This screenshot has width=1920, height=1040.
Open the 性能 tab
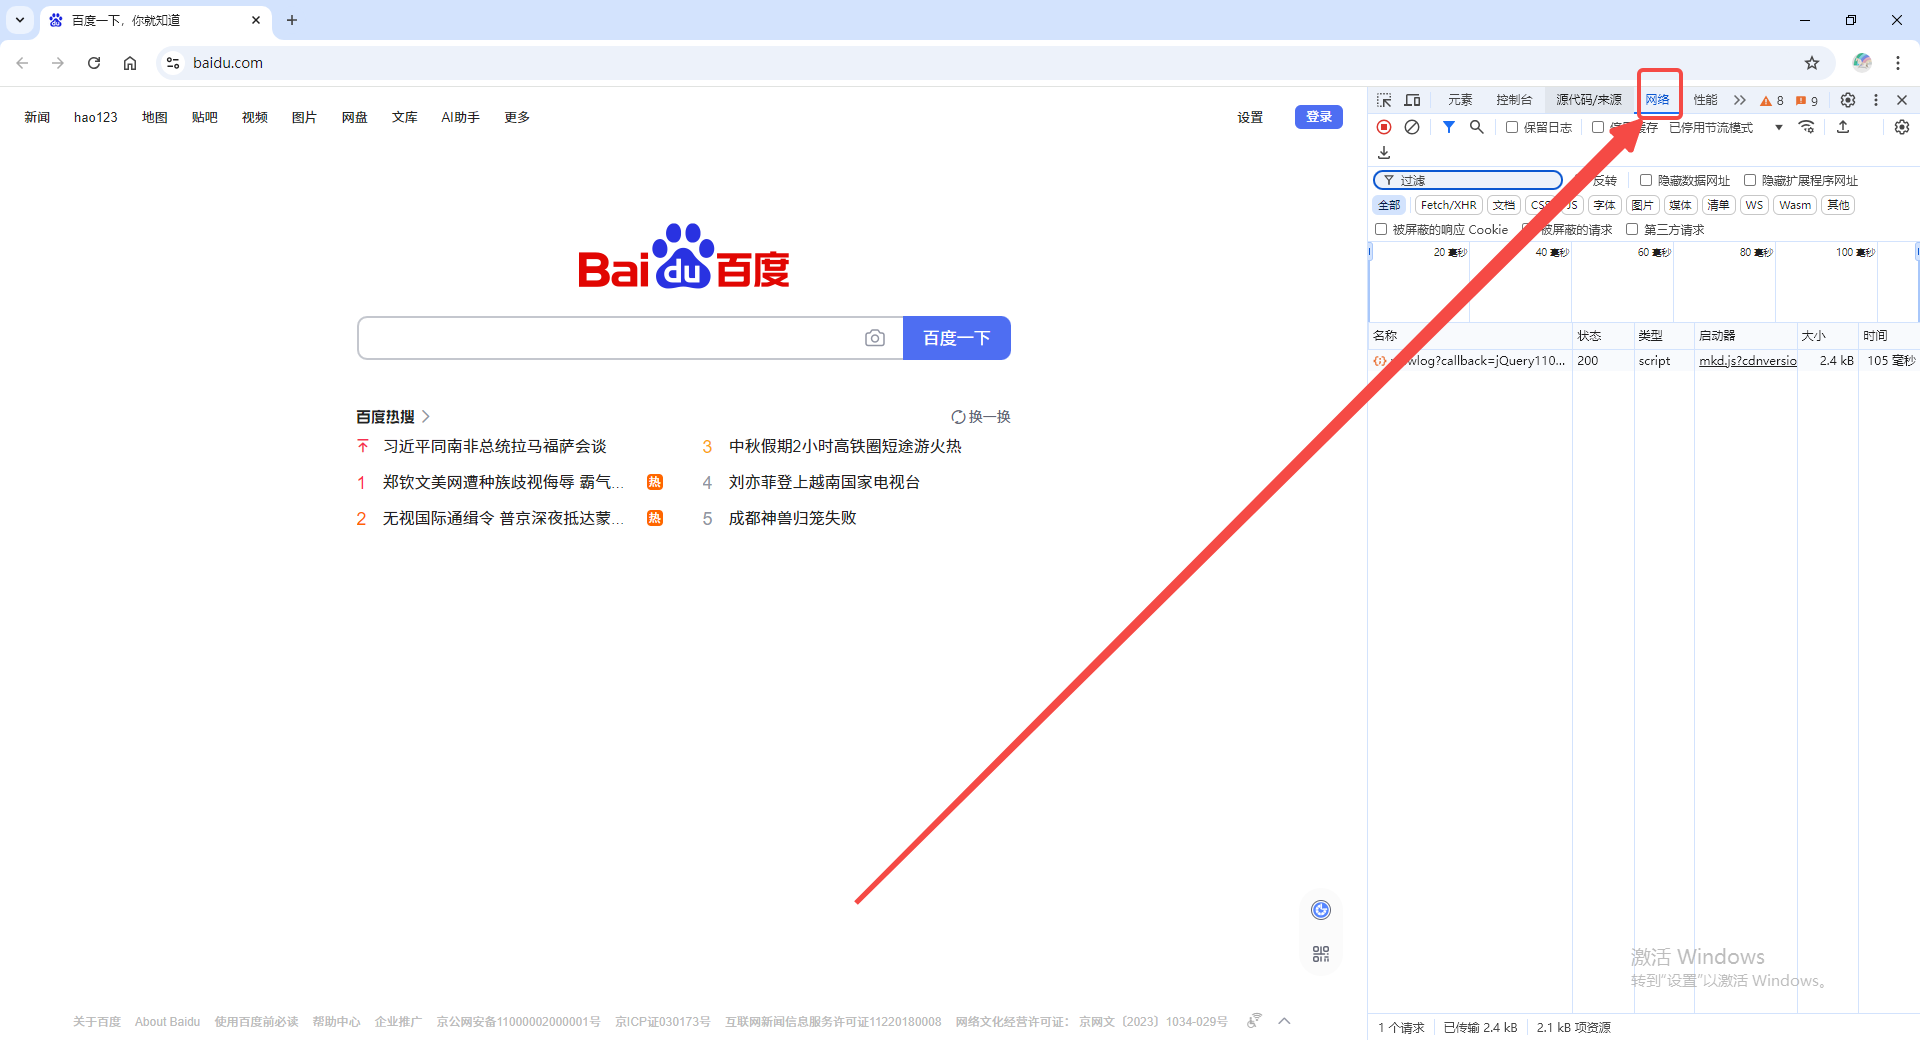tap(1706, 100)
